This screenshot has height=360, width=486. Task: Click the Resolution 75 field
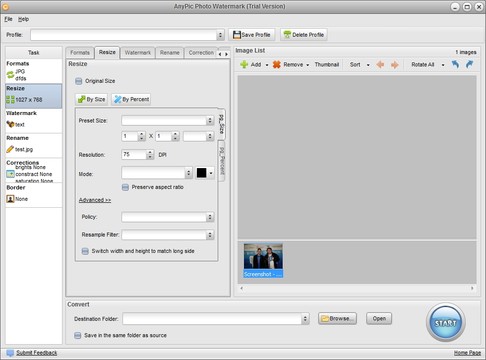click(134, 154)
